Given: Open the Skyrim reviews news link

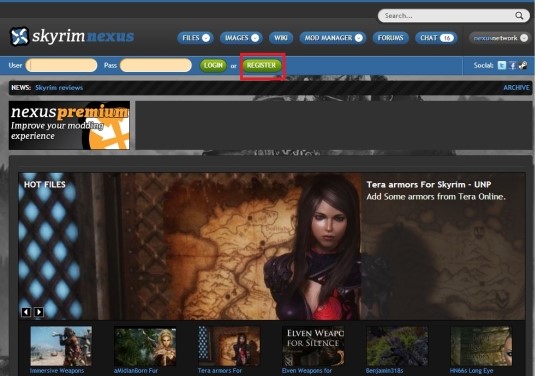Looking at the screenshot, I should click(59, 88).
